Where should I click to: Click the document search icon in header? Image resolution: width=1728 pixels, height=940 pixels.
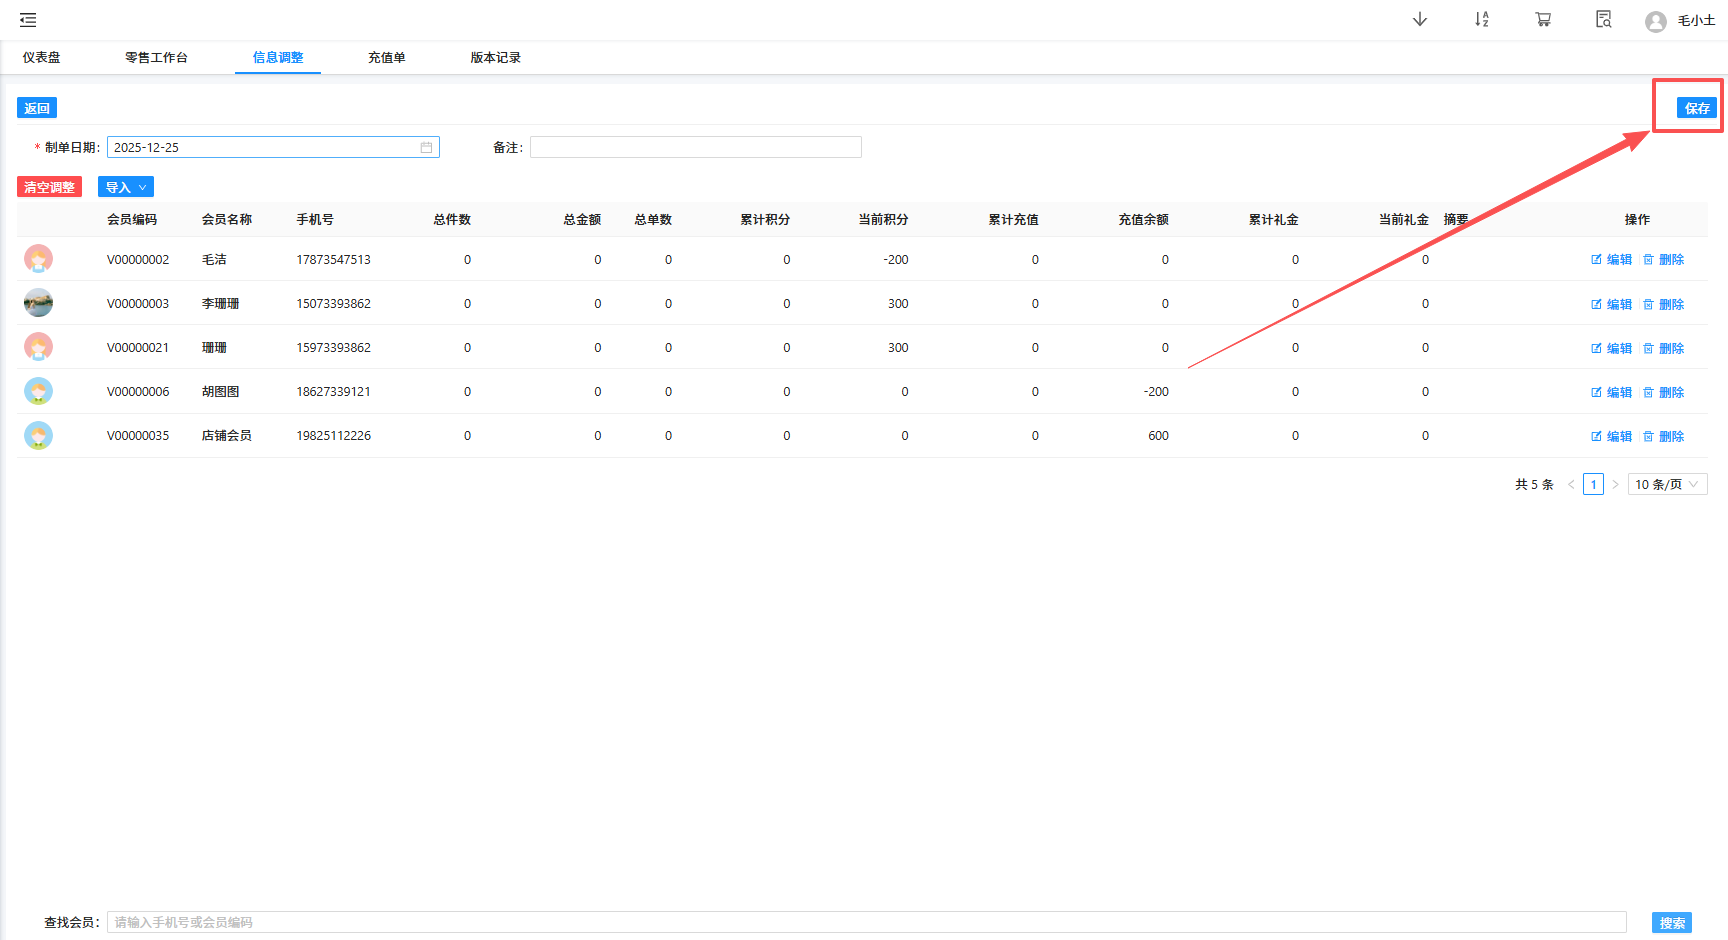1603,20
